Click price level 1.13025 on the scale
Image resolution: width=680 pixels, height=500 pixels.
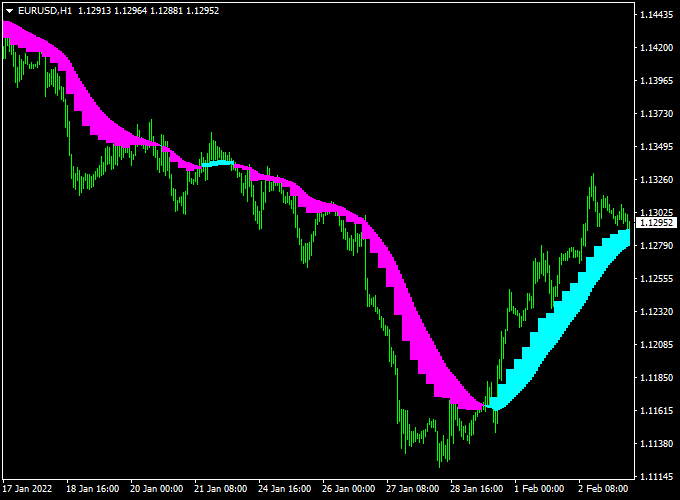657,212
